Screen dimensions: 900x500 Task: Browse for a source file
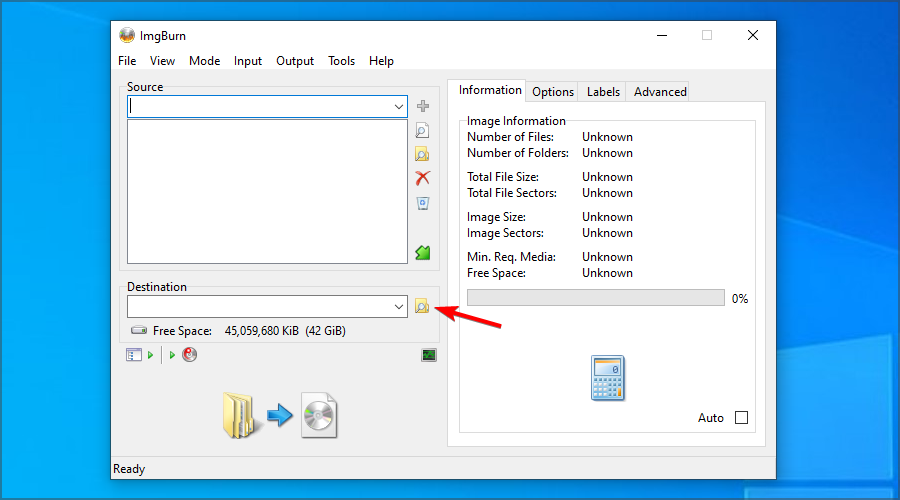pyautogui.click(x=423, y=130)
